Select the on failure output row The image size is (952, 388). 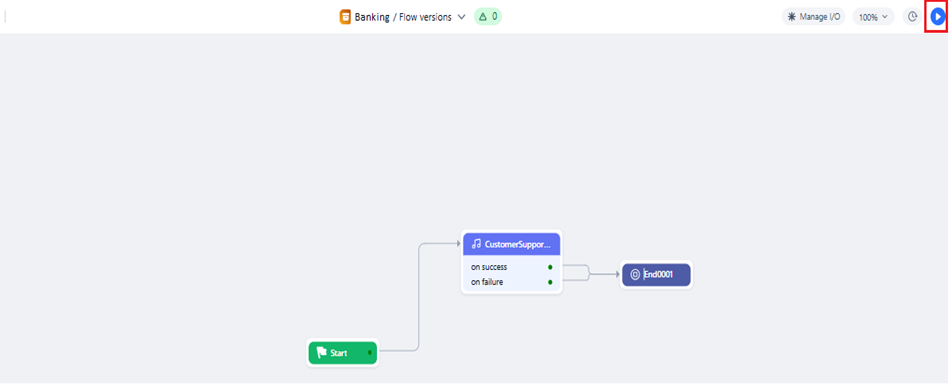[512, 282]
